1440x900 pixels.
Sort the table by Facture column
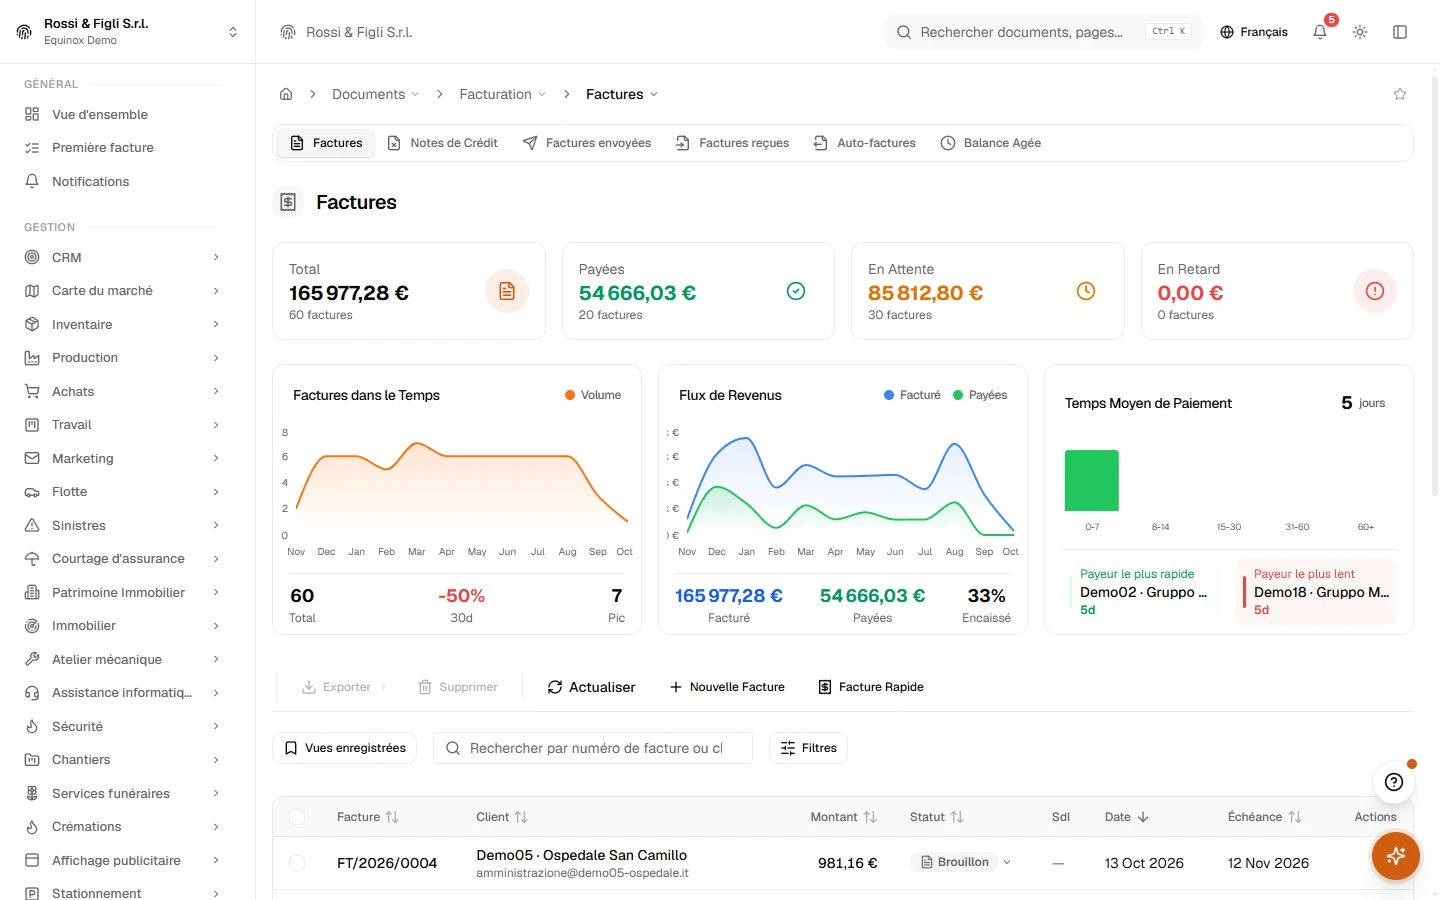point(368,817)
